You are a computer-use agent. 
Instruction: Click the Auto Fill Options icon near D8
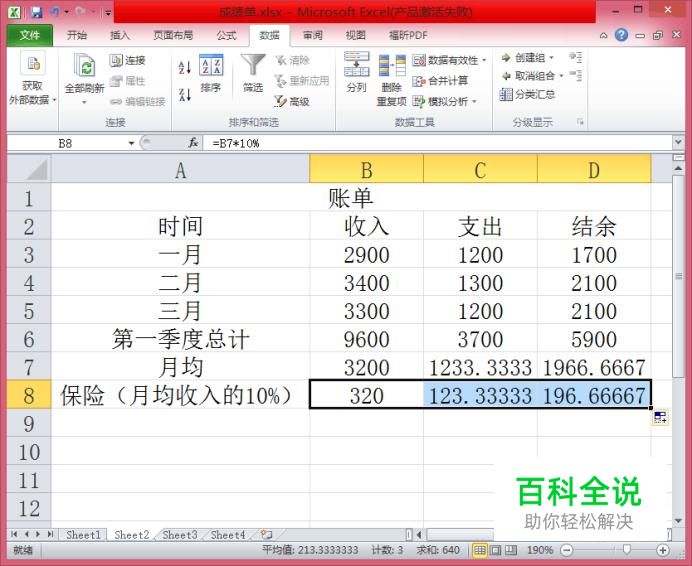[x=660, y=417]
